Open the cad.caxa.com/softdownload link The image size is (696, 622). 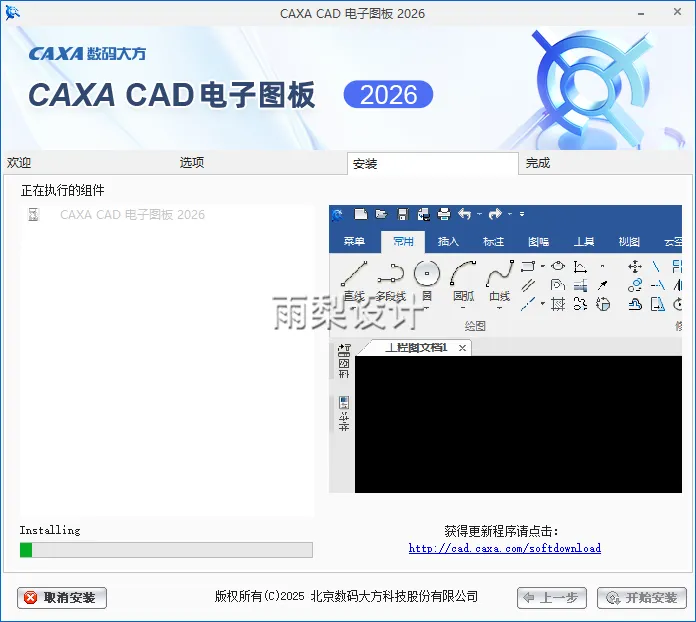pos(505,548)
